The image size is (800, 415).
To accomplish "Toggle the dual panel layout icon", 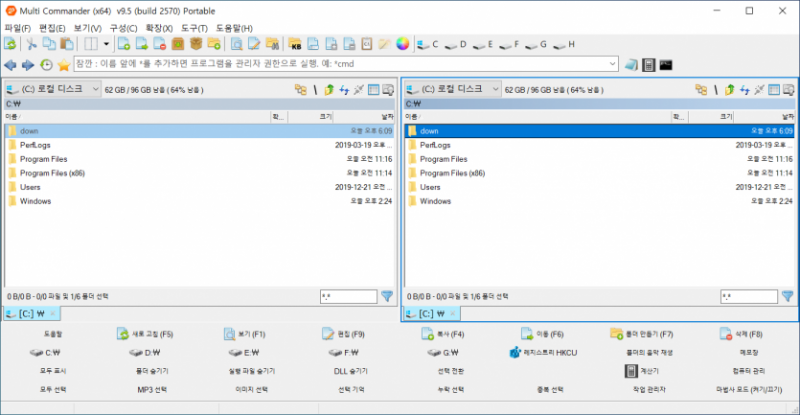I will (91, 44).
